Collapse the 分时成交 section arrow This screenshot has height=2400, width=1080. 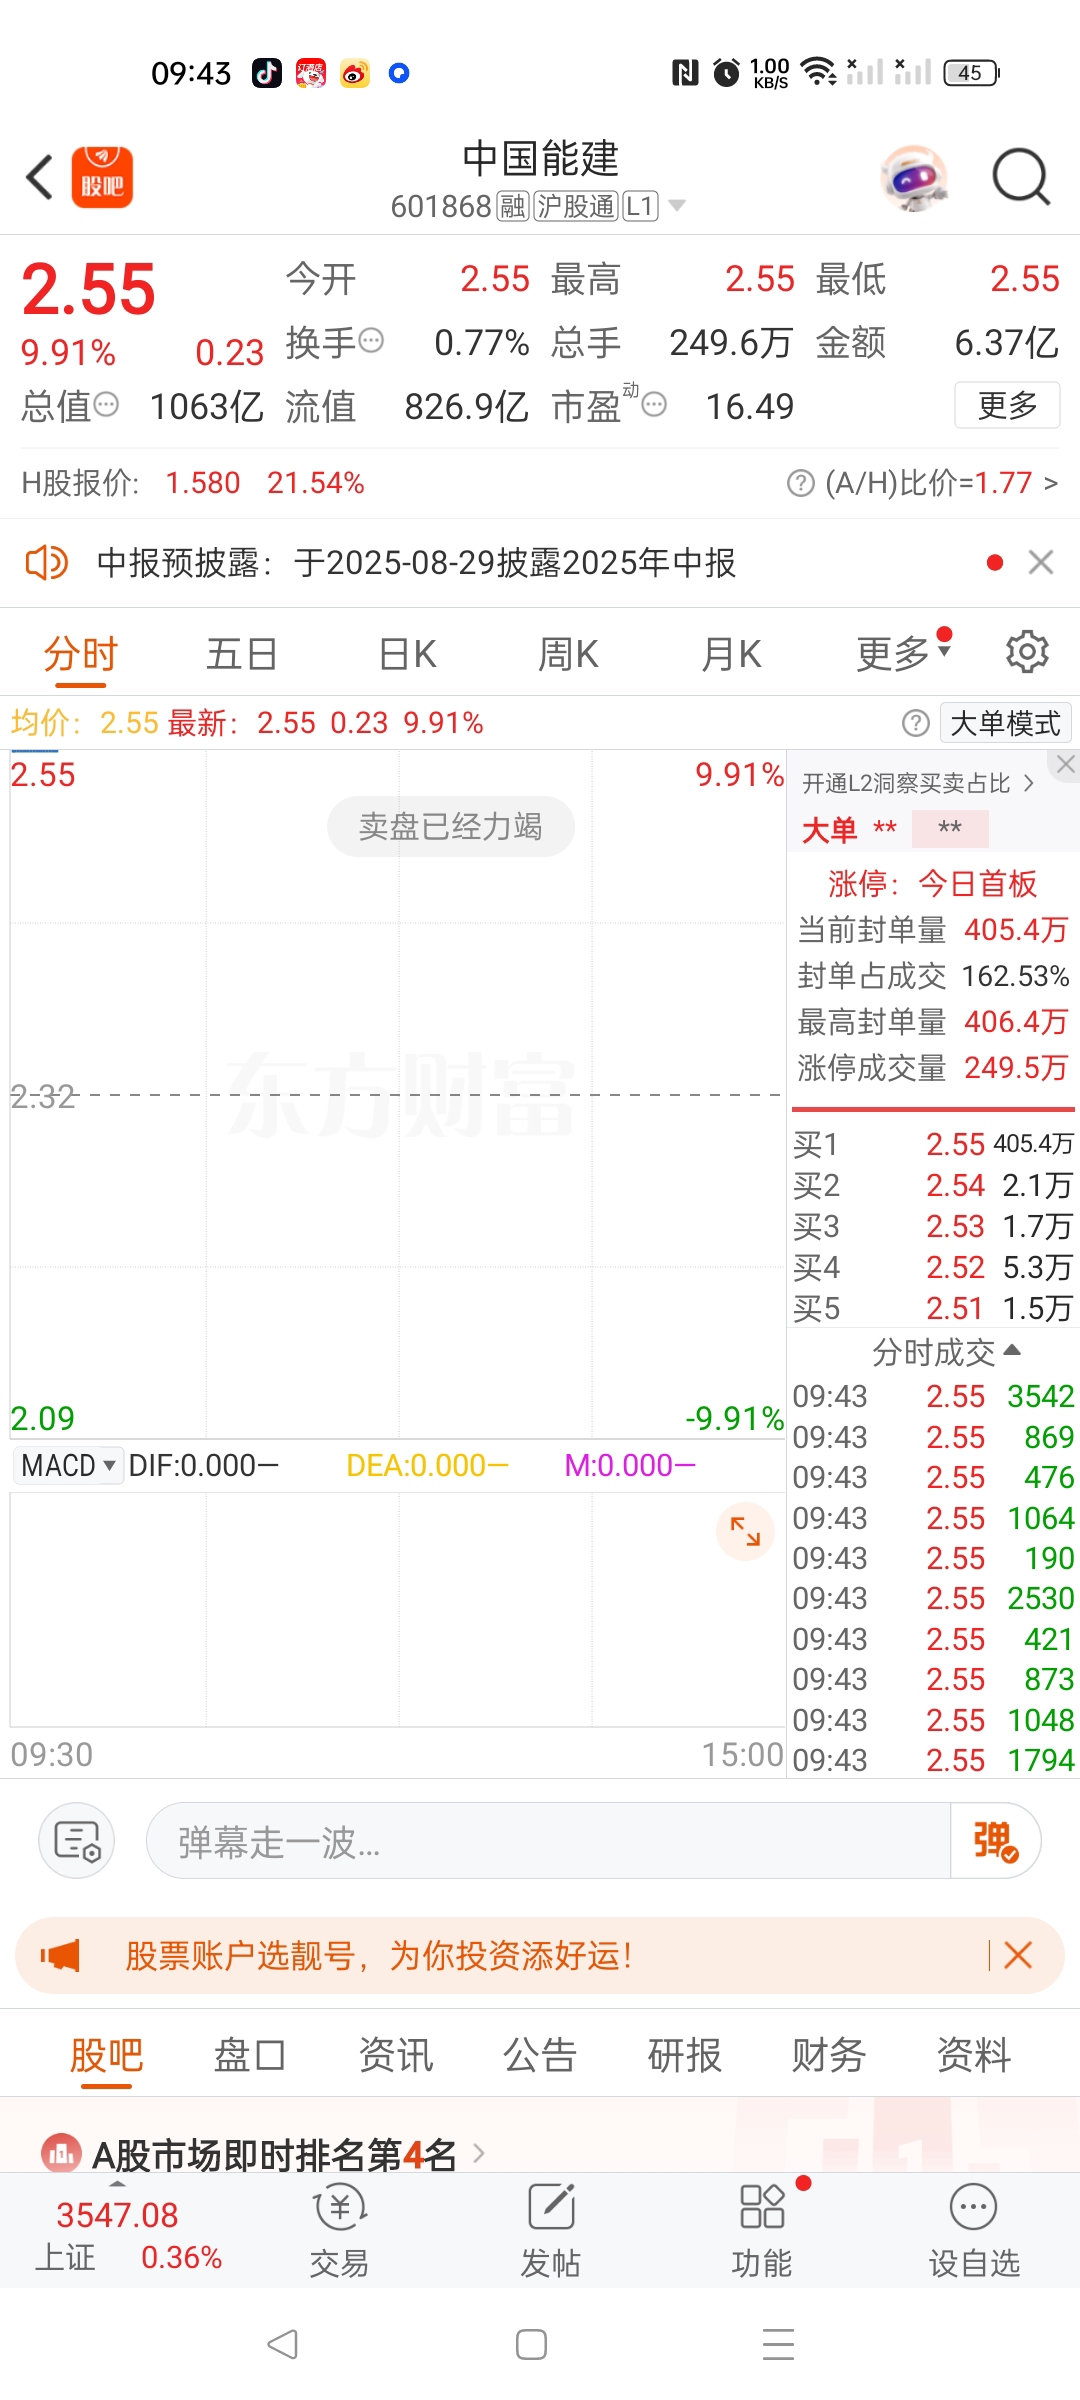tap(1012, 1351)
